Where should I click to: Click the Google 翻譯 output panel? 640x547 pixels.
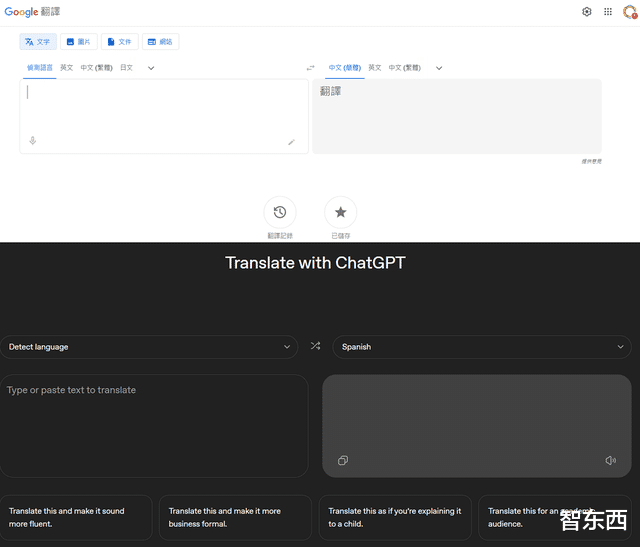click(457, 116)
